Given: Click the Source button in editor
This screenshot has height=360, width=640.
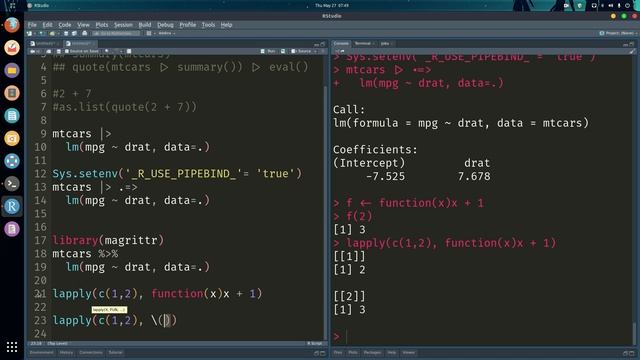Looking at the screenshot, I should [x=301, y=51].
